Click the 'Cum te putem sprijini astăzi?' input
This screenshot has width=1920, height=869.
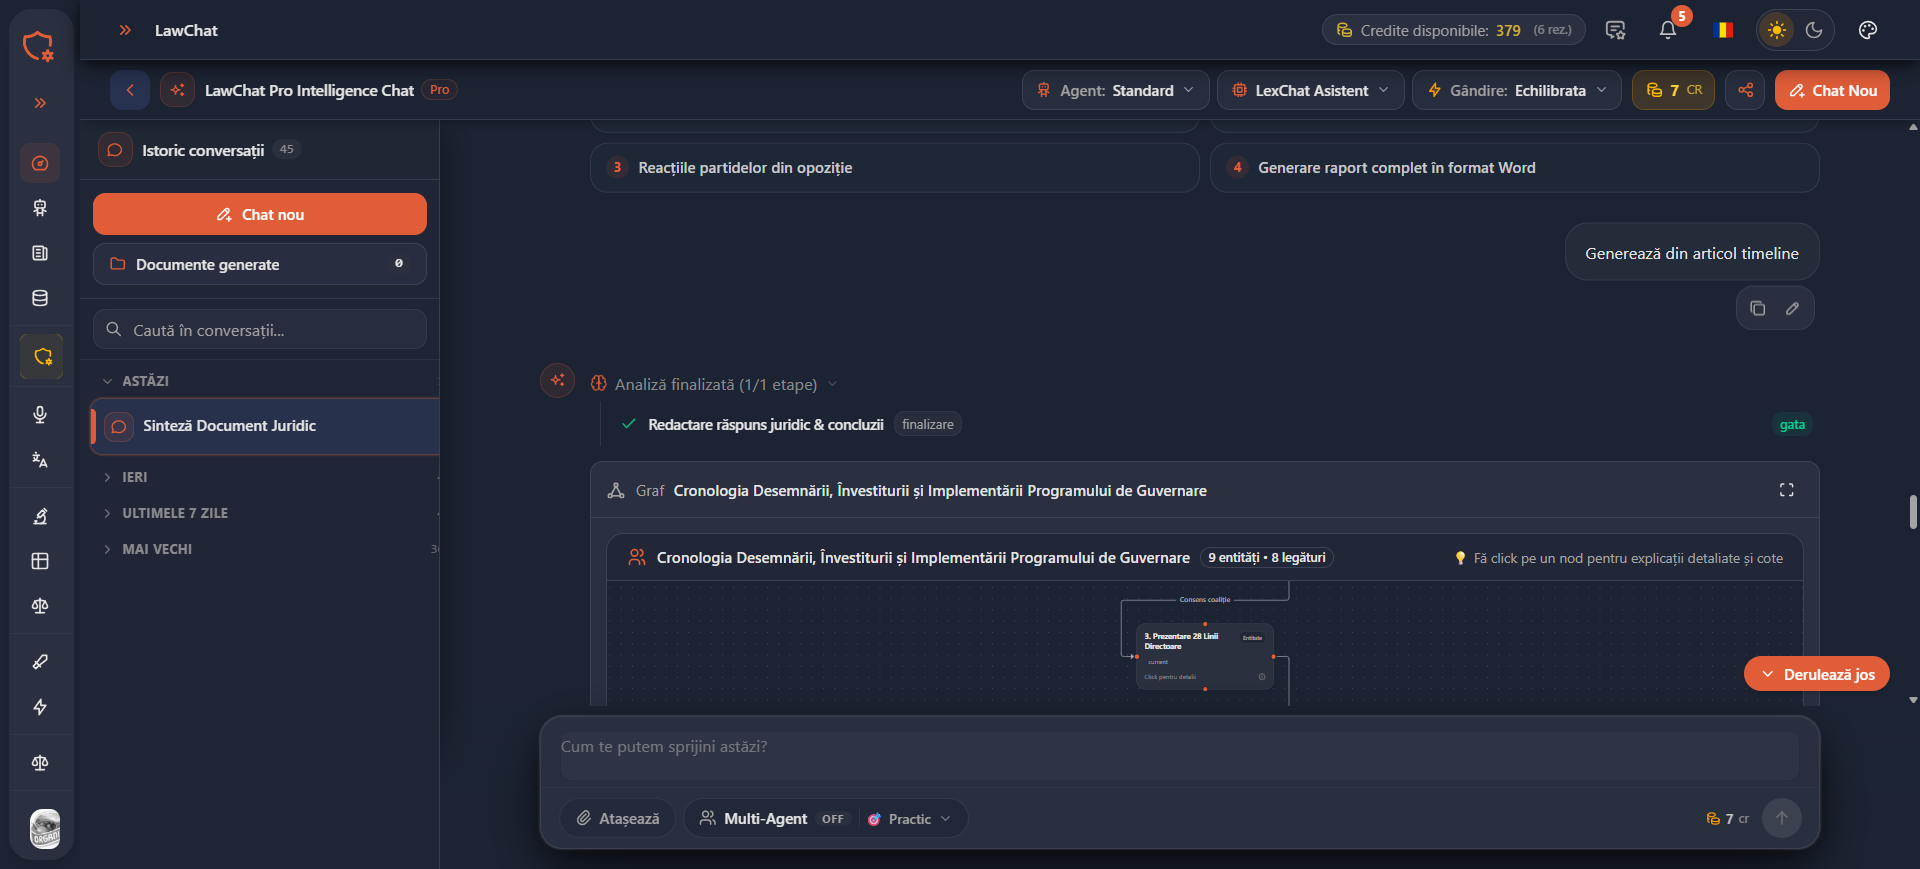click(1179, 755)
